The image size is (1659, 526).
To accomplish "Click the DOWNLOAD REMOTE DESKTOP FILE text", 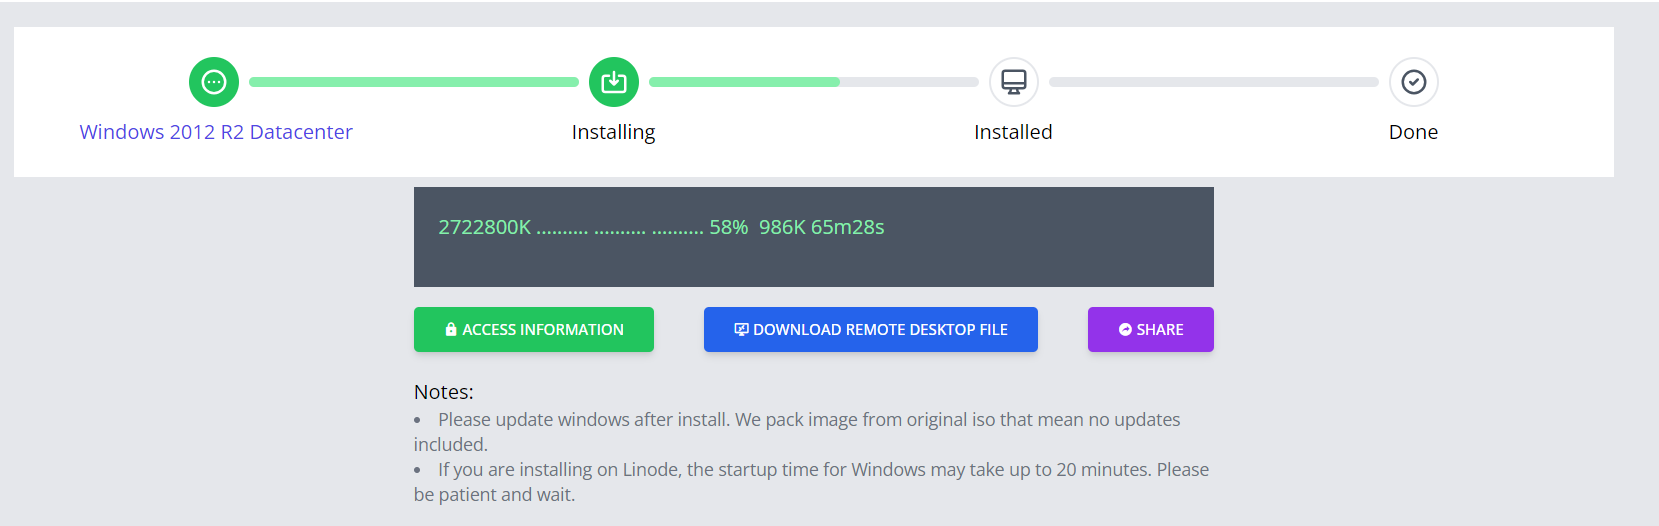I will point(880,329).
